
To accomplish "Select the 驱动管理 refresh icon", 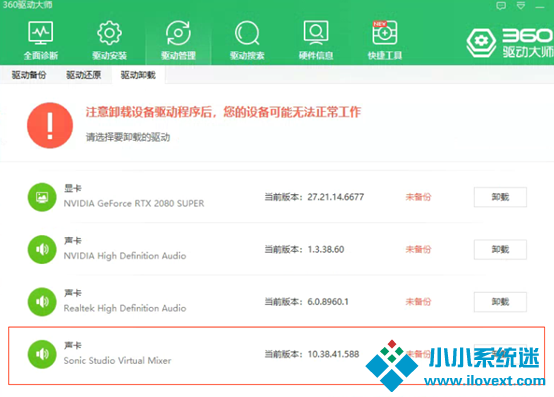I will coord(178,33).
